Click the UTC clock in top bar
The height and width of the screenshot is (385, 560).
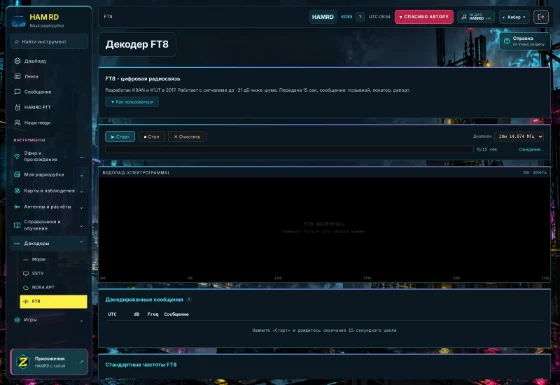(x=379, y=17)
